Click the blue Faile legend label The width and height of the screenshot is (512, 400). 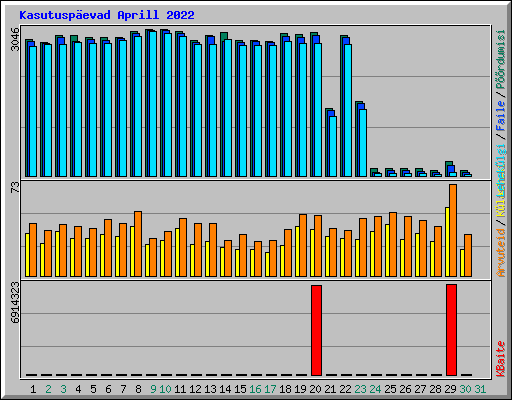pos(501,116)
